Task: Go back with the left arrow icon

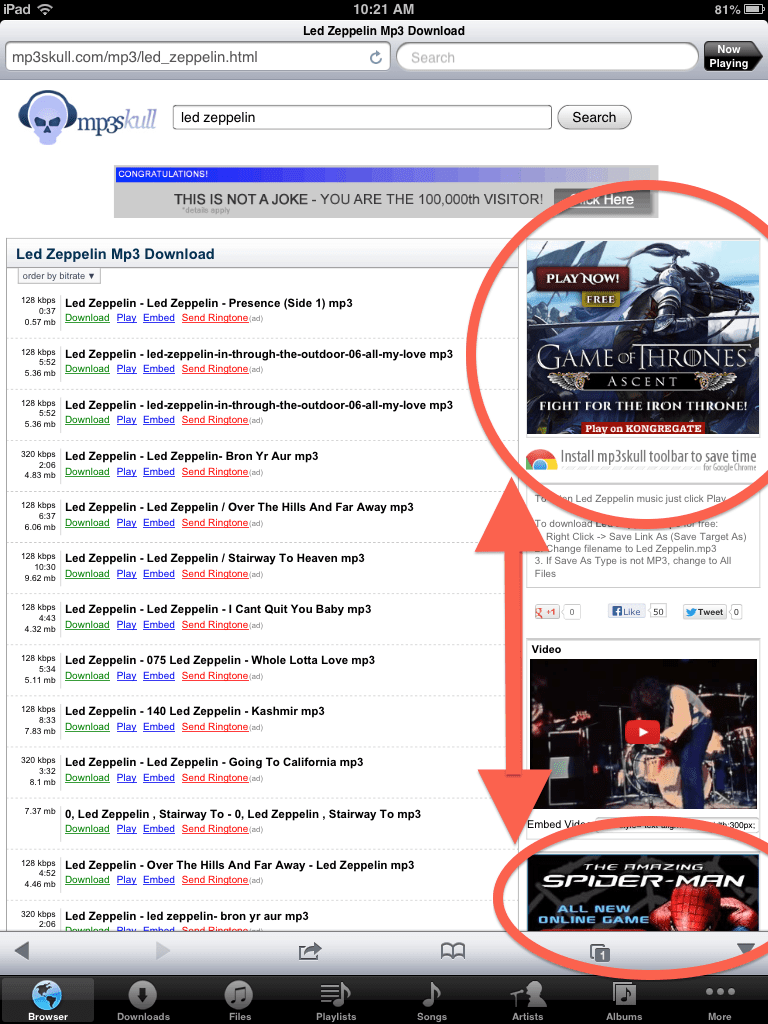Action: point(22,950)
